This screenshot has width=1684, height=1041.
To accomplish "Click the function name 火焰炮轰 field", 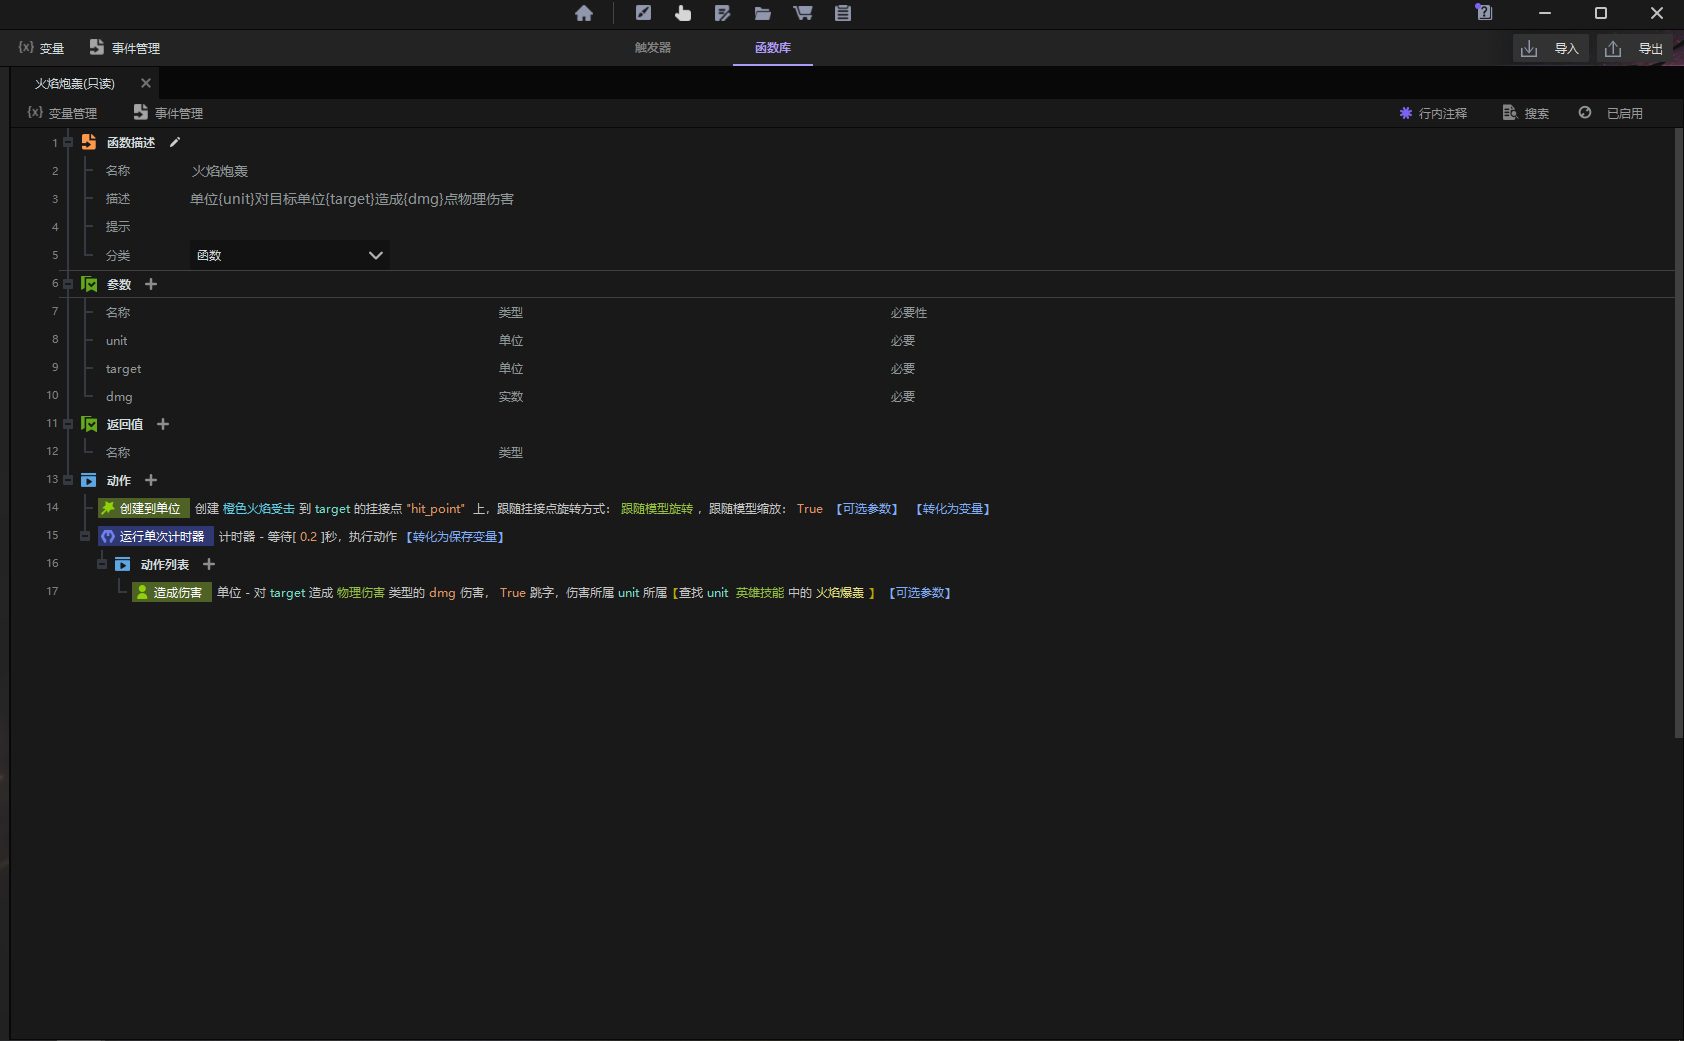I will (x=220, y=171).
